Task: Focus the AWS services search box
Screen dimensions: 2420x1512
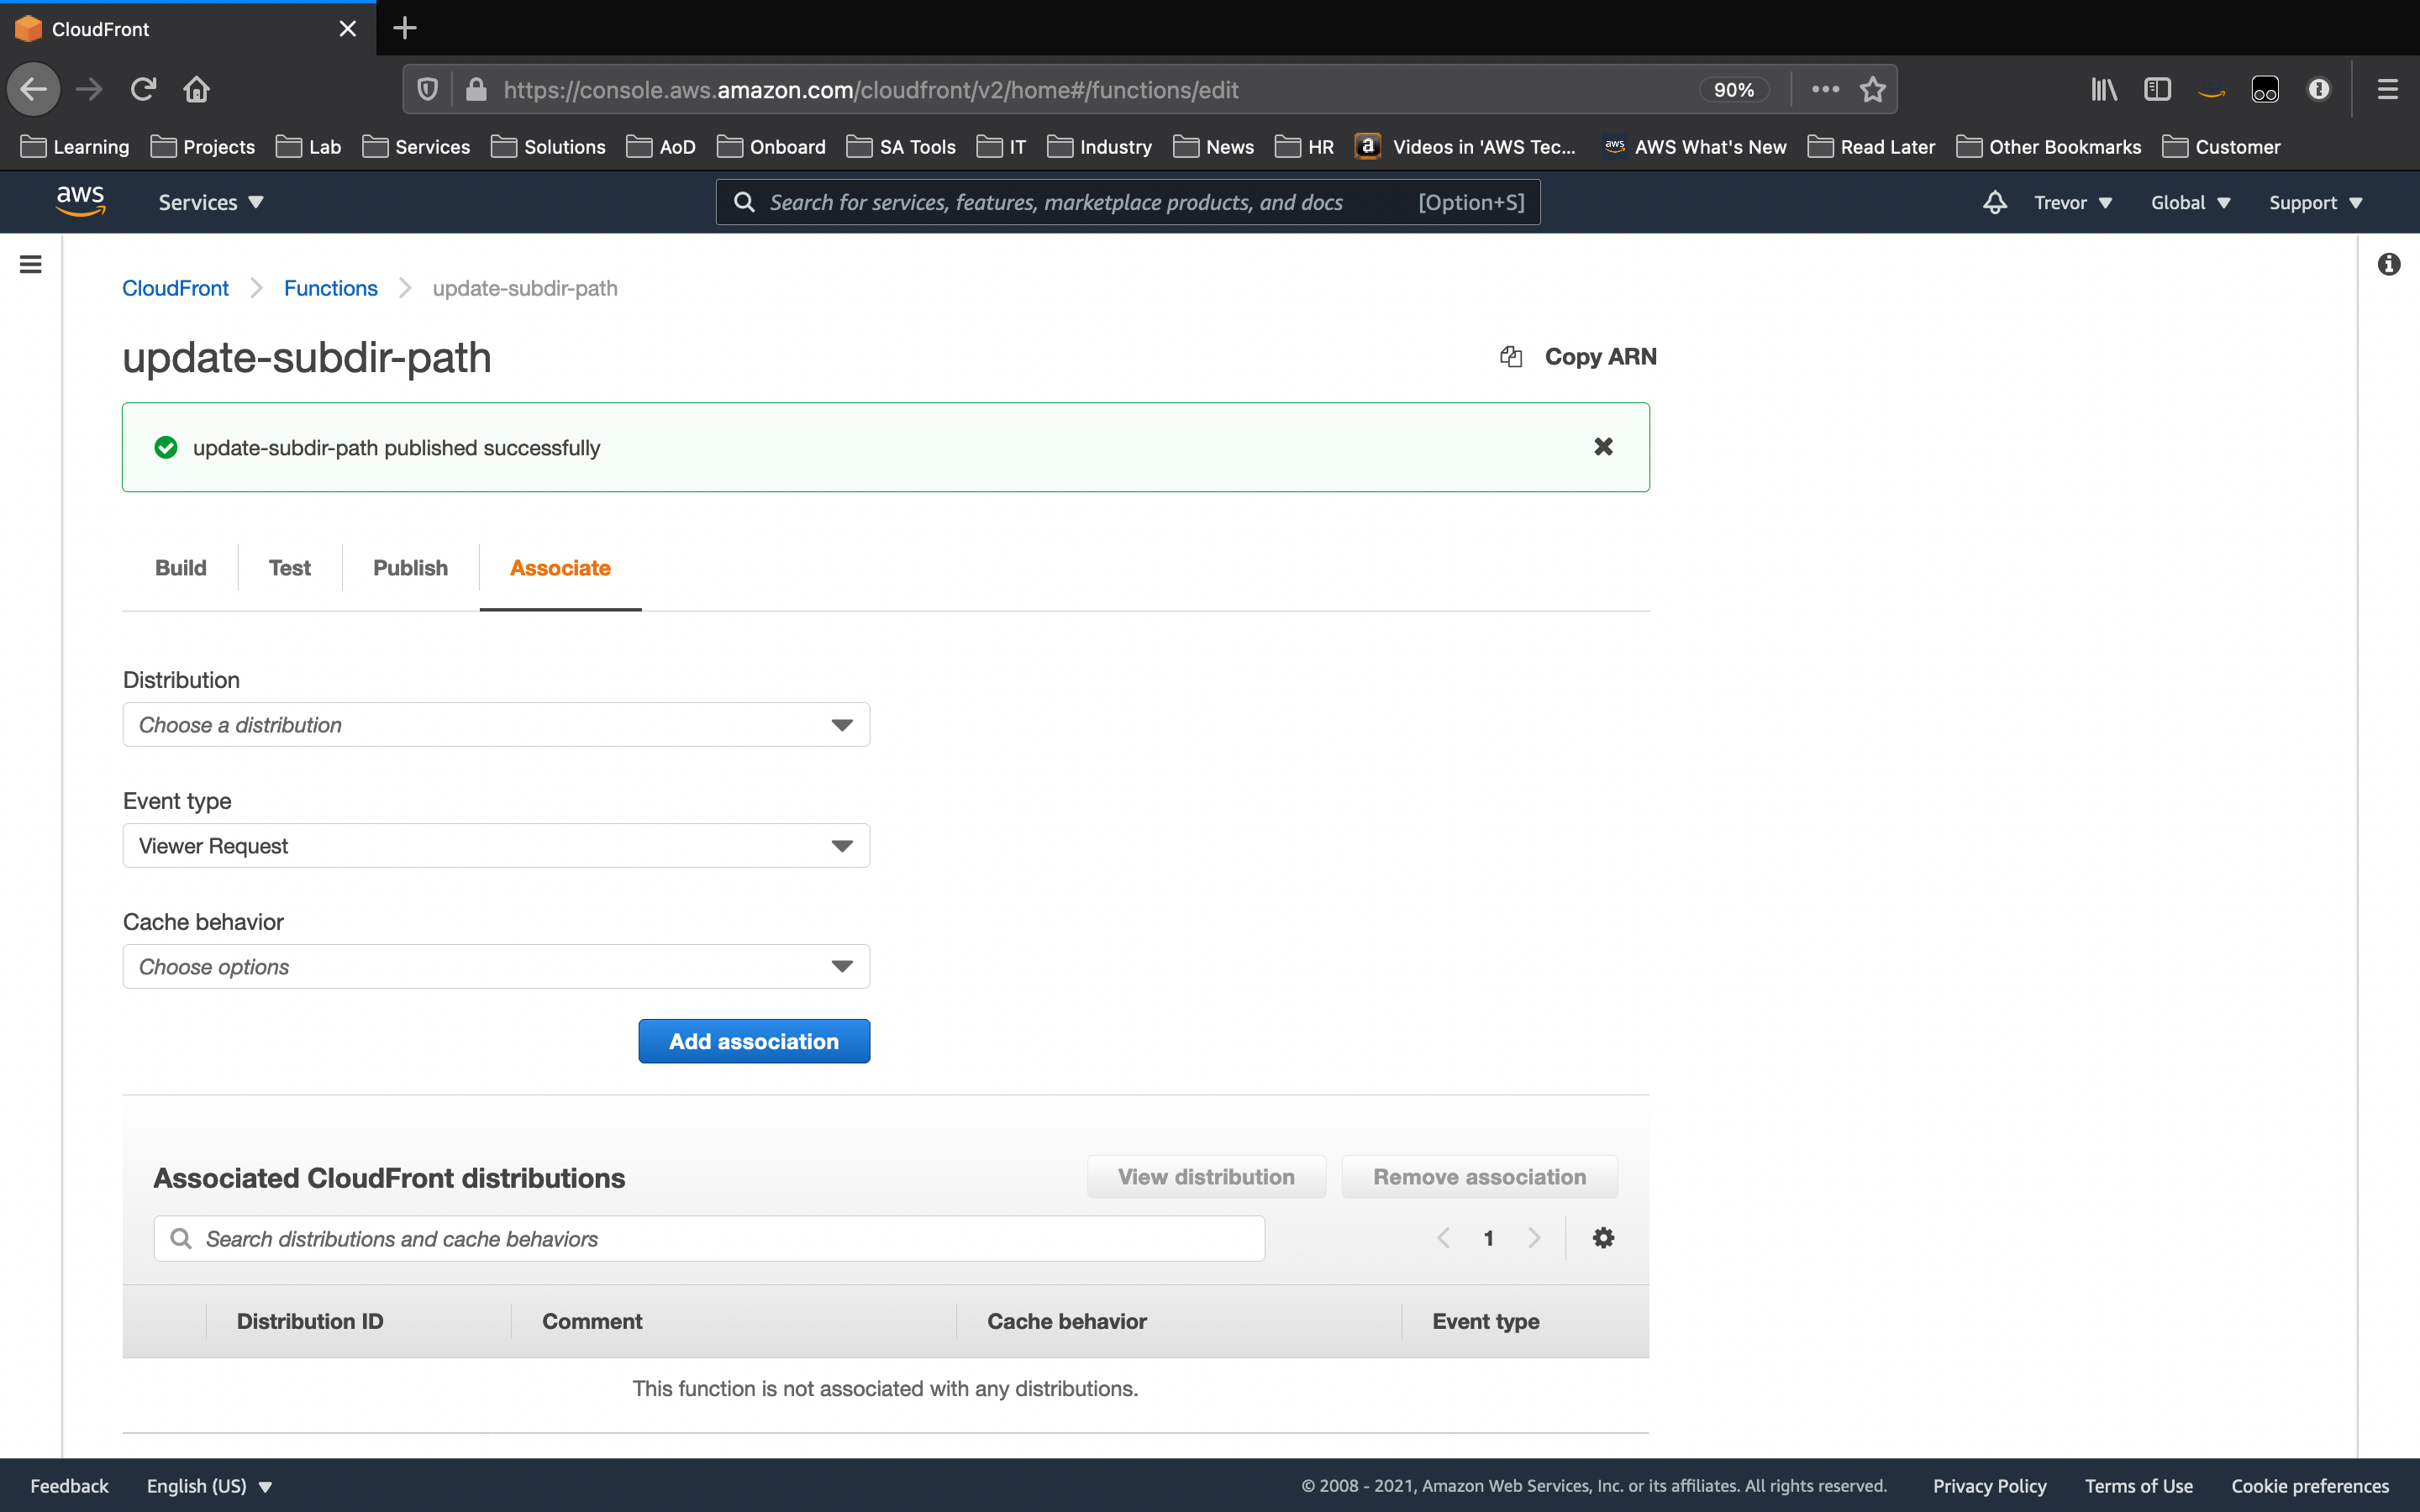Action: 1128,202
